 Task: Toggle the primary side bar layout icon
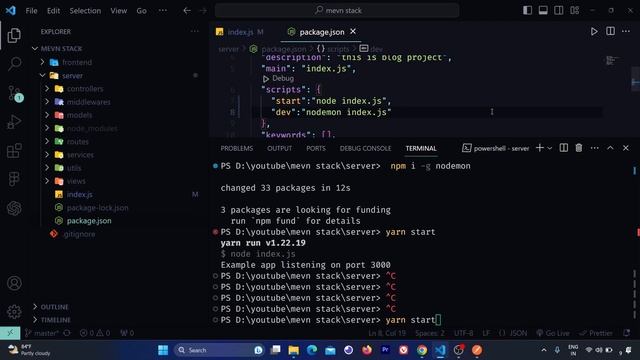(x=527, y=11)
